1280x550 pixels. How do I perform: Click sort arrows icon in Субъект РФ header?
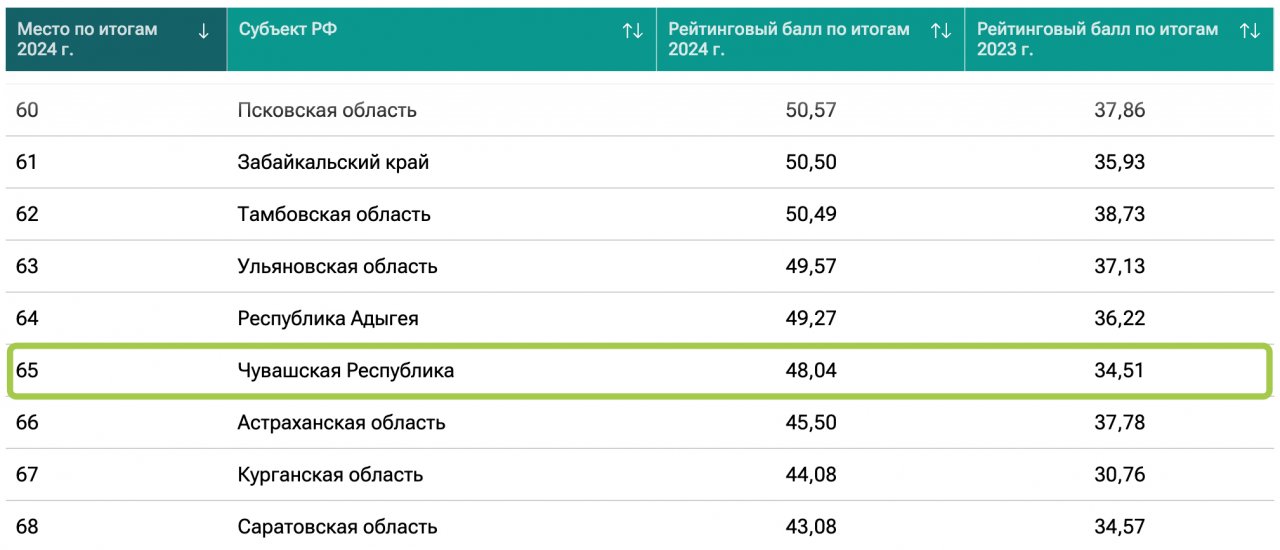coord(632,31)
